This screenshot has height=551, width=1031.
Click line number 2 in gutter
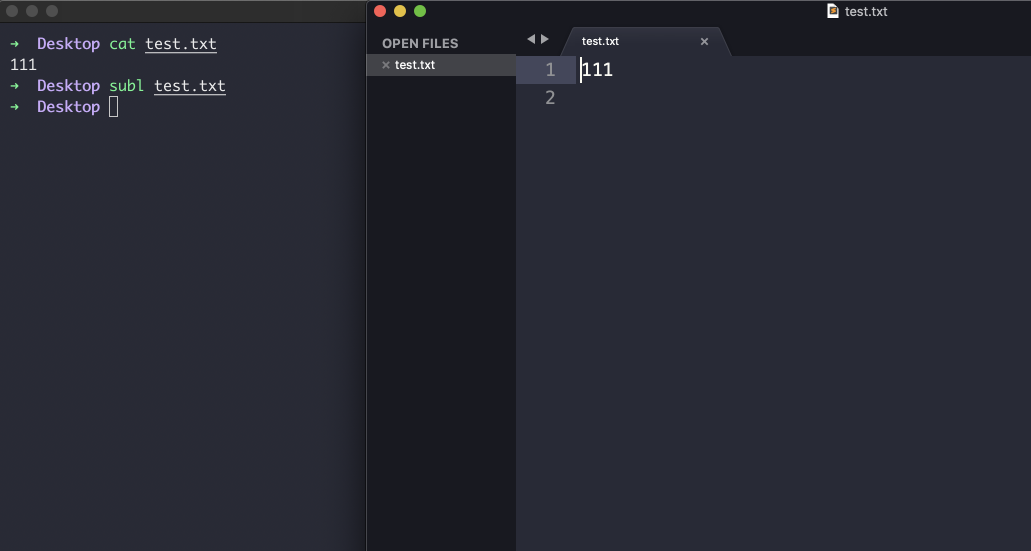coord(550,98)
